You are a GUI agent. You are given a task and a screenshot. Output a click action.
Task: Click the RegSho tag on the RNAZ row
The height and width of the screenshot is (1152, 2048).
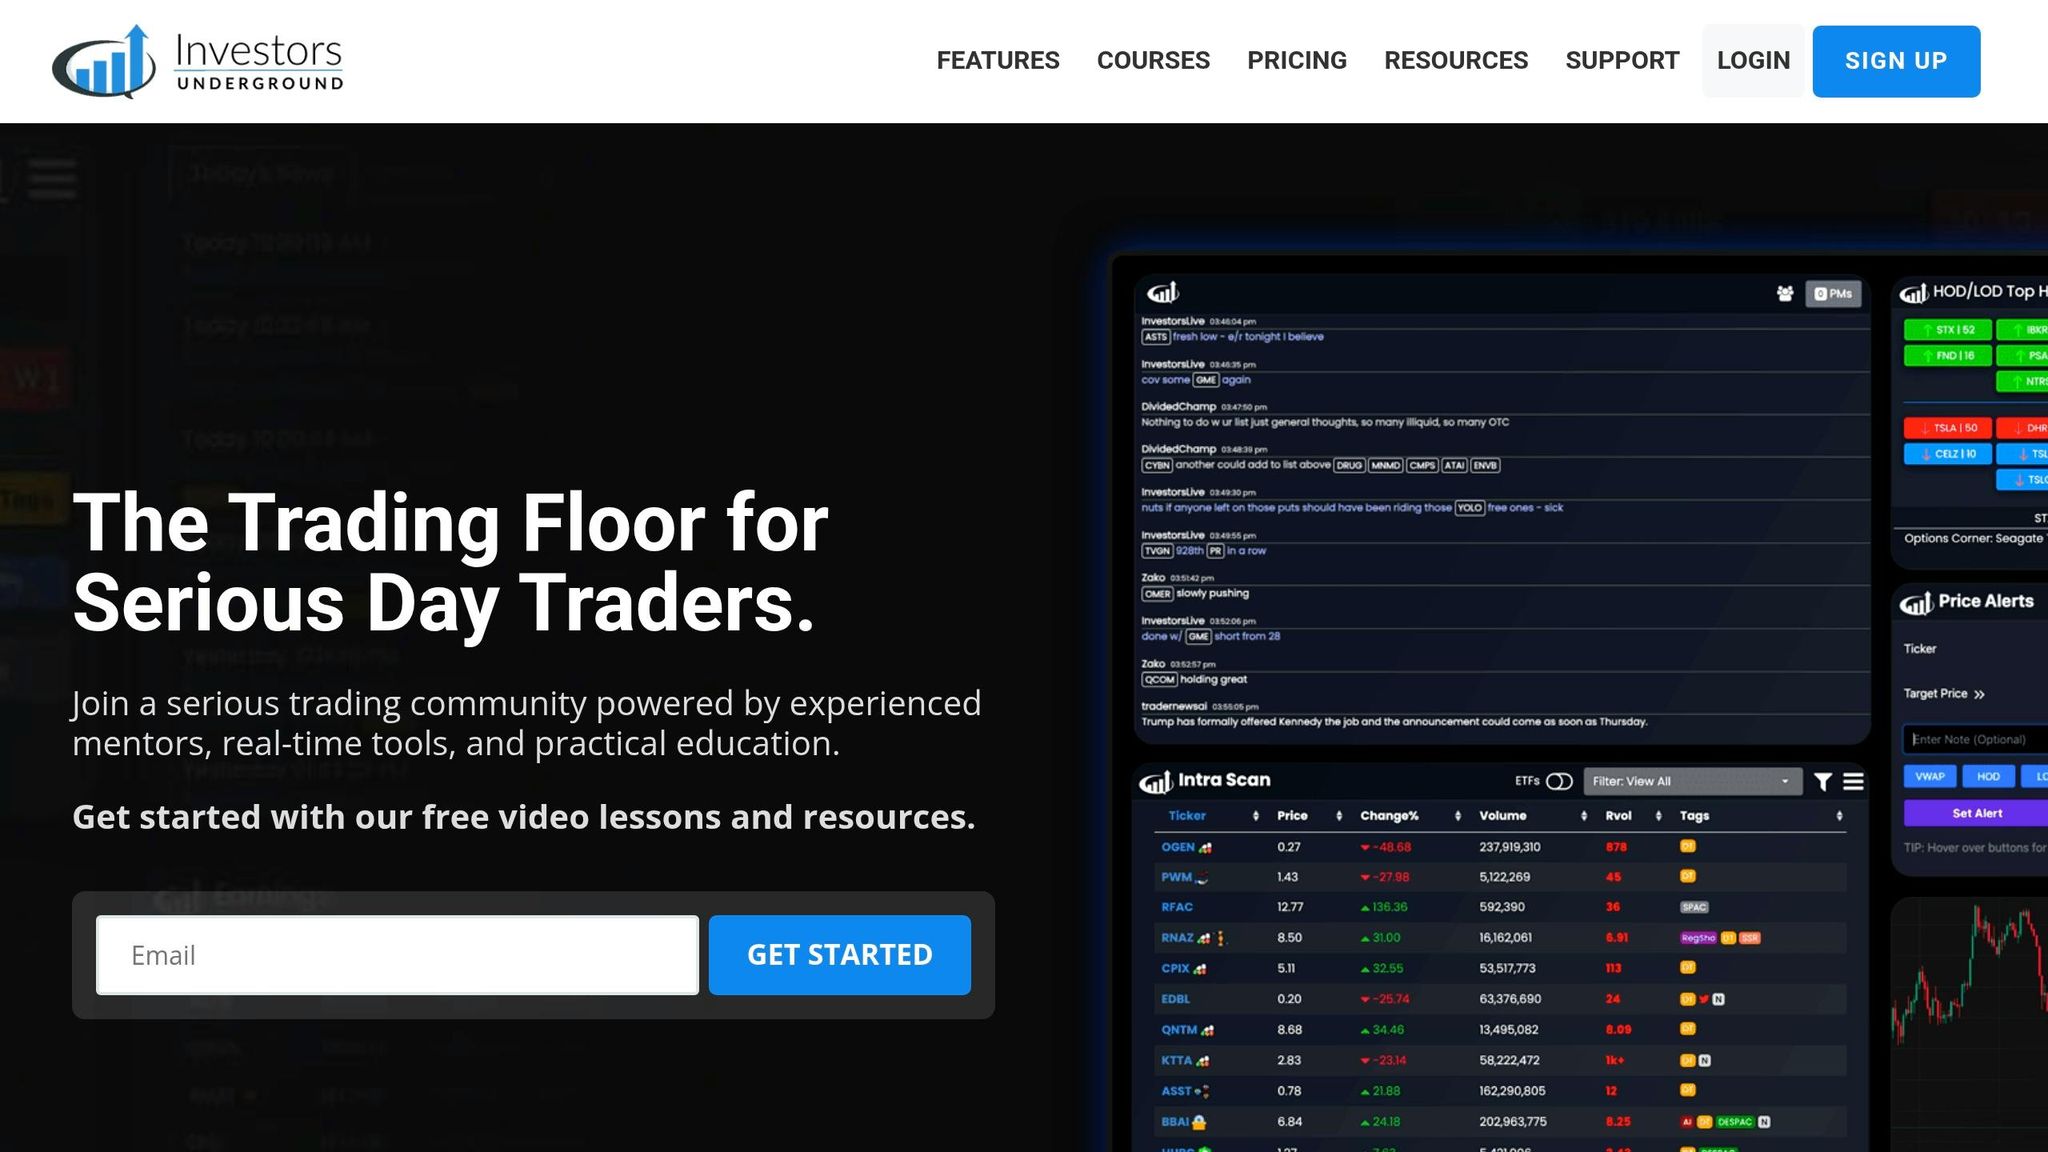pyautogui.click(x=1700, y=938)
